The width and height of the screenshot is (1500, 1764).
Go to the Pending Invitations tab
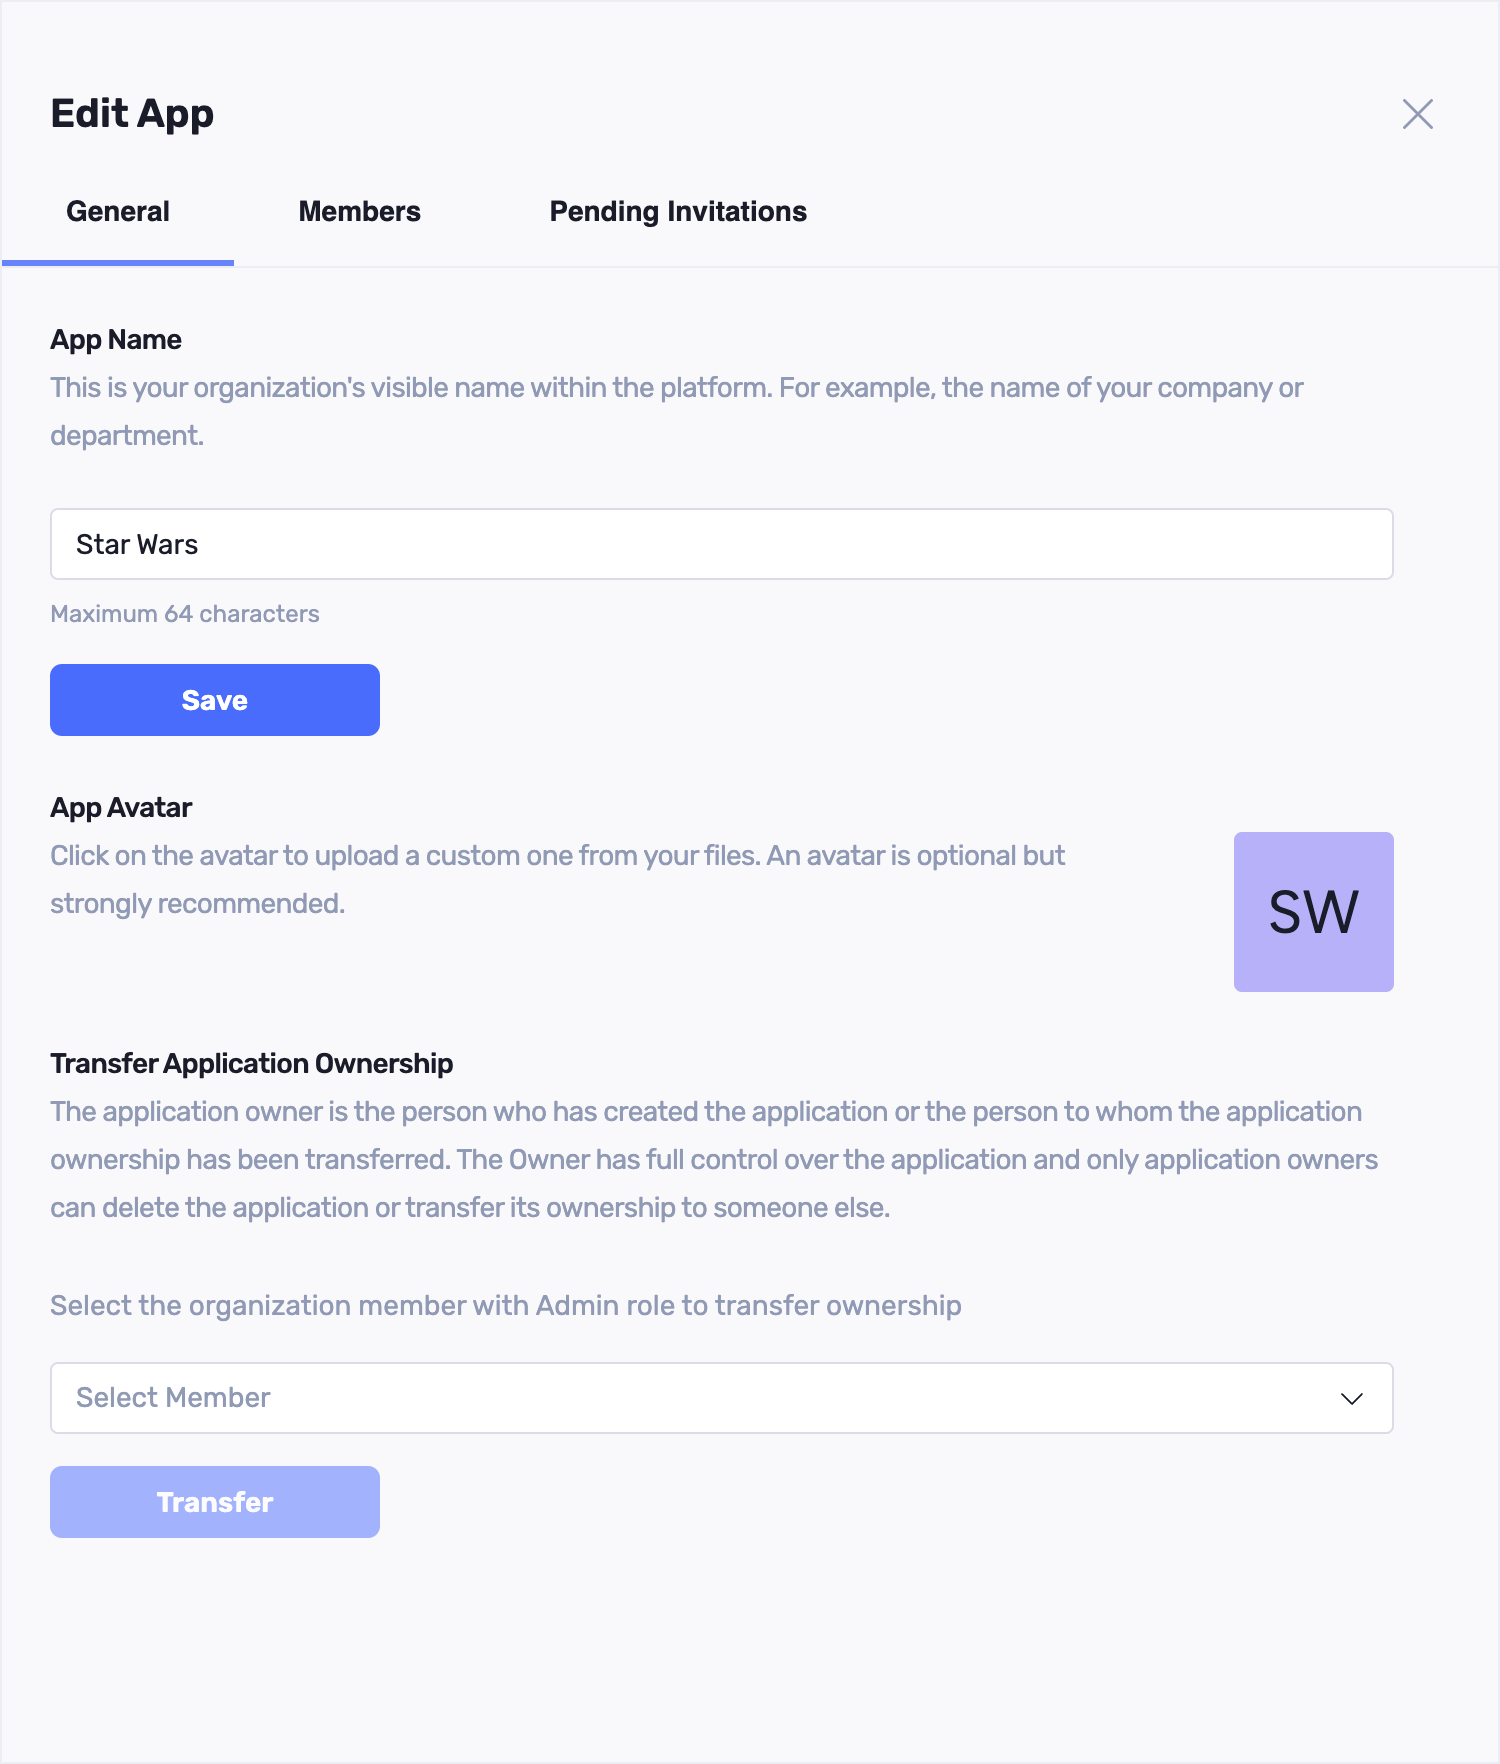678,212
